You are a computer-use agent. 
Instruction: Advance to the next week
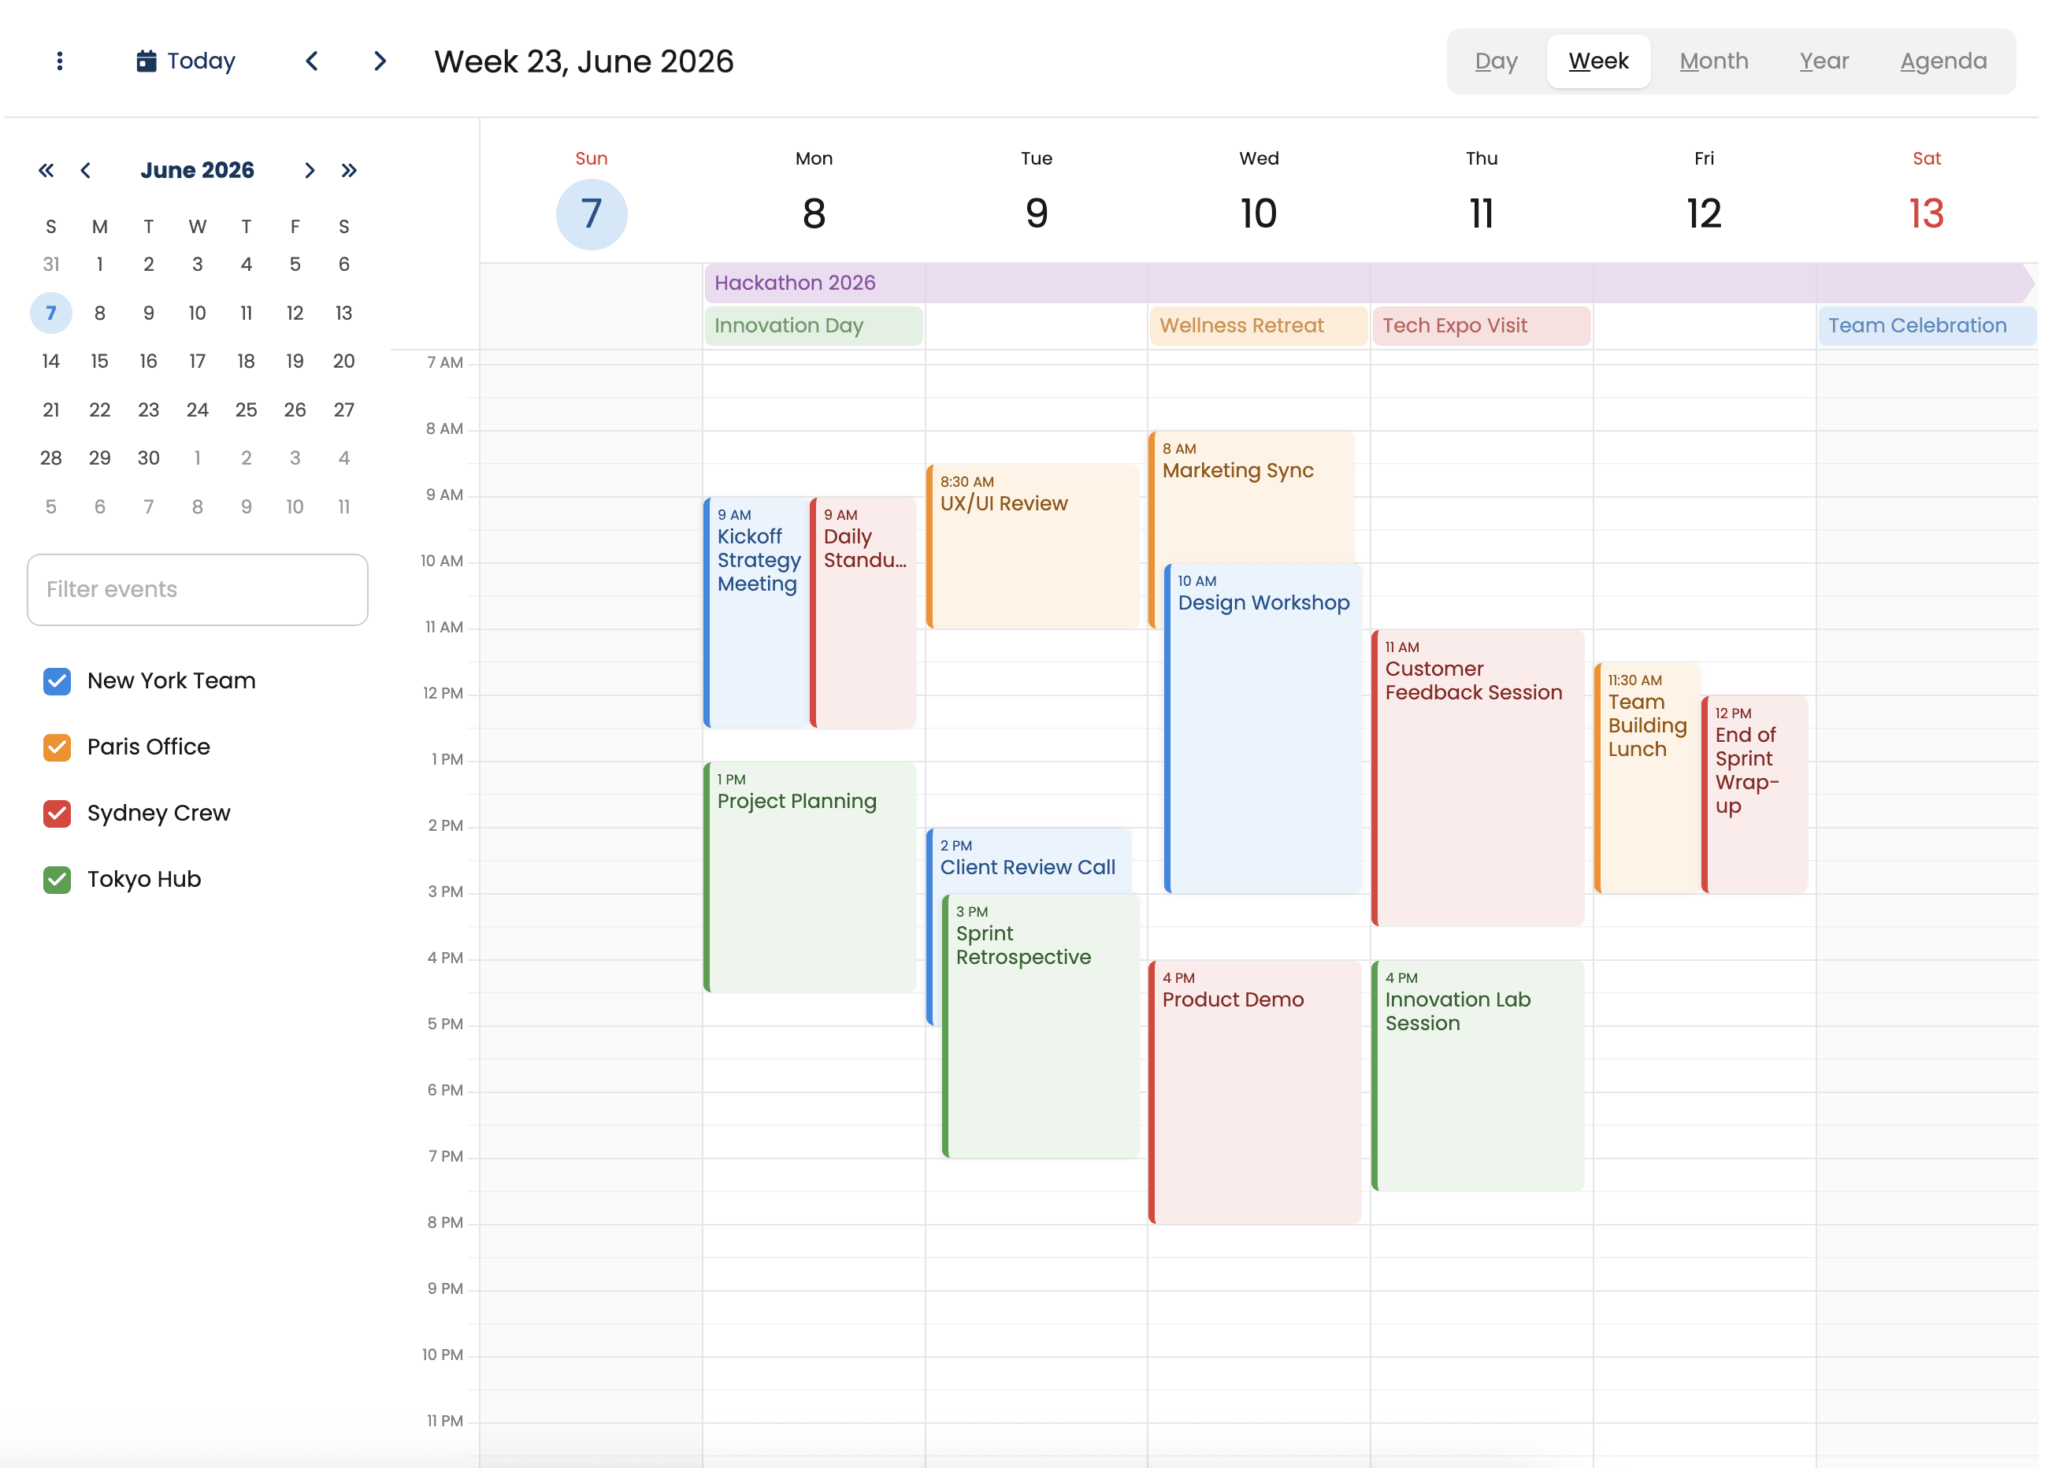point(379,61)
